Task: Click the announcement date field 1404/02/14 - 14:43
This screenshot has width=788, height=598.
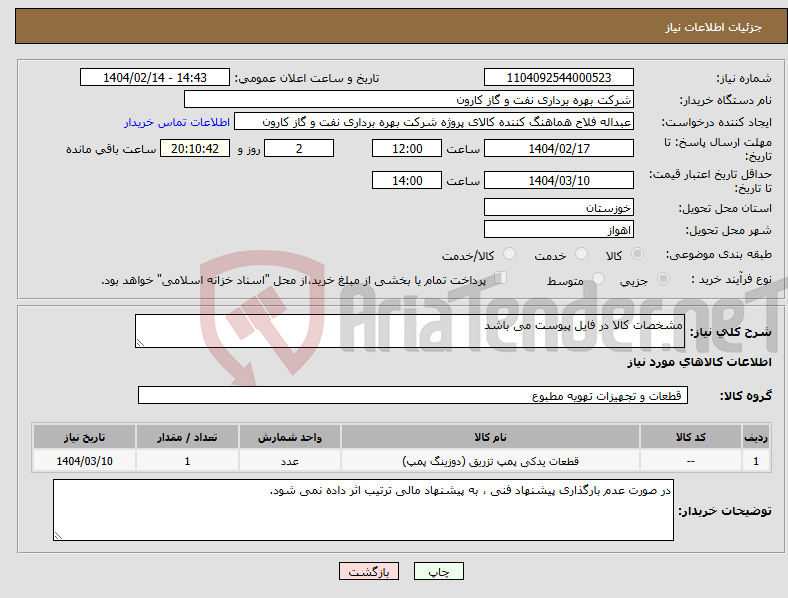Action: click(155, 77)
